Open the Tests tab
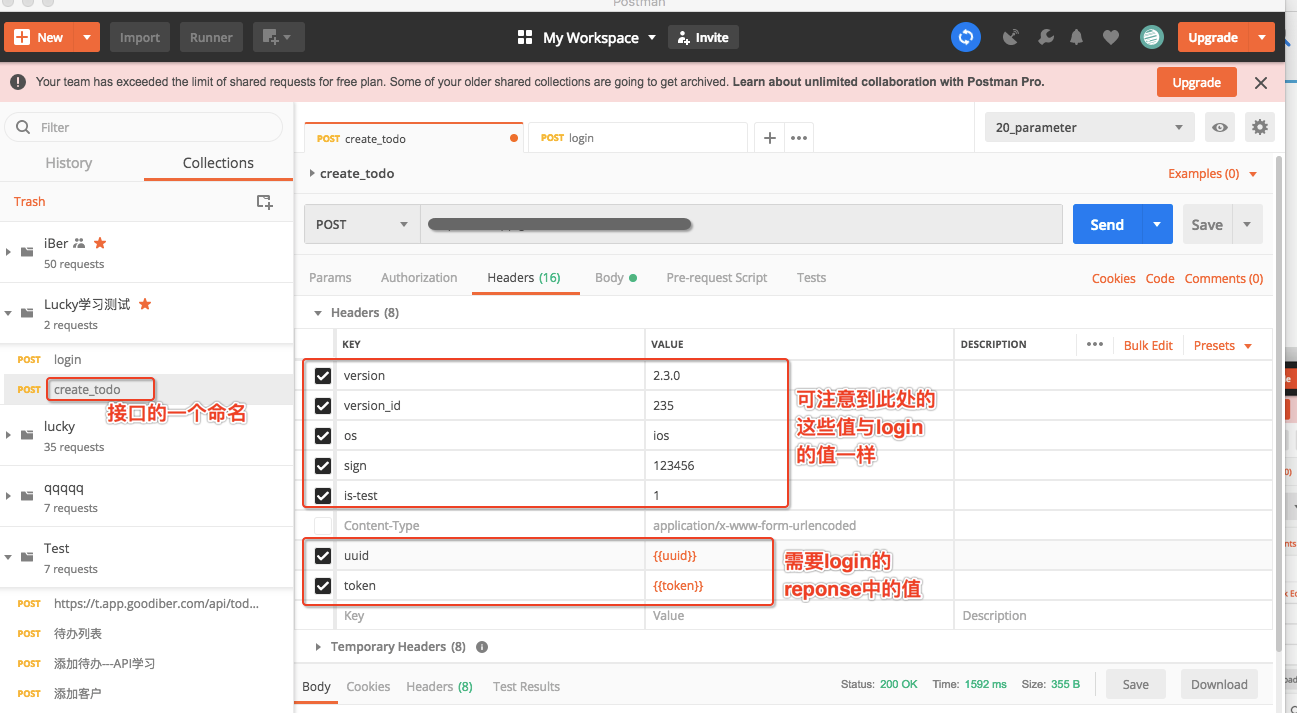The width and height of the screenshot is (1297, 713). [x=811, y=278]
